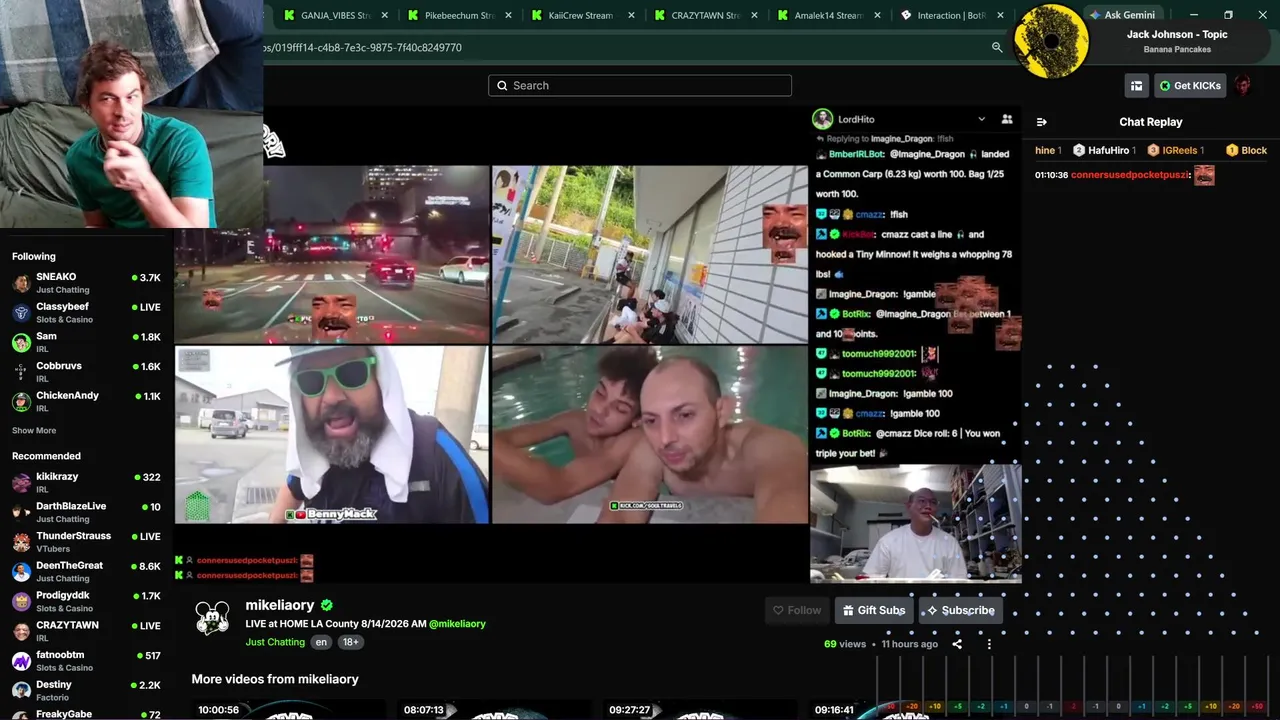Open kikikrazy in Recommended list
Screen dimensions: 1280x720
click(x=87, y=483)
